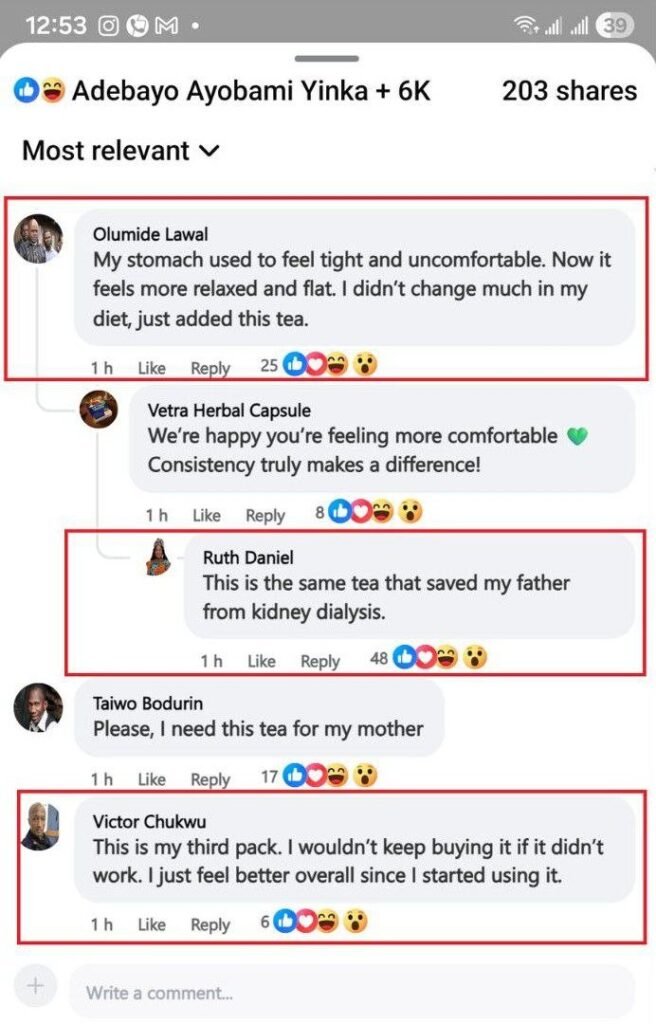Like Olumide Lawal's comment
This screenshot has width=656, height=1024.
(x=152, y=367)
